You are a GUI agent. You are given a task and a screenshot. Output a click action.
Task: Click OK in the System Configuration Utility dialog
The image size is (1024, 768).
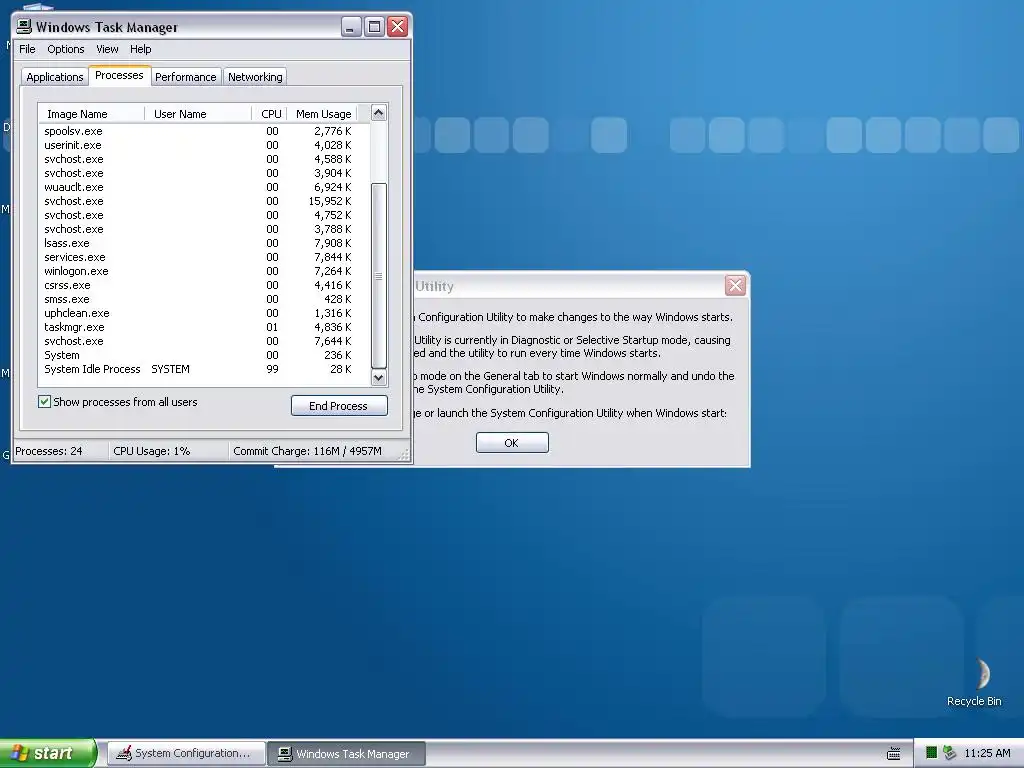tap(512, 443)
